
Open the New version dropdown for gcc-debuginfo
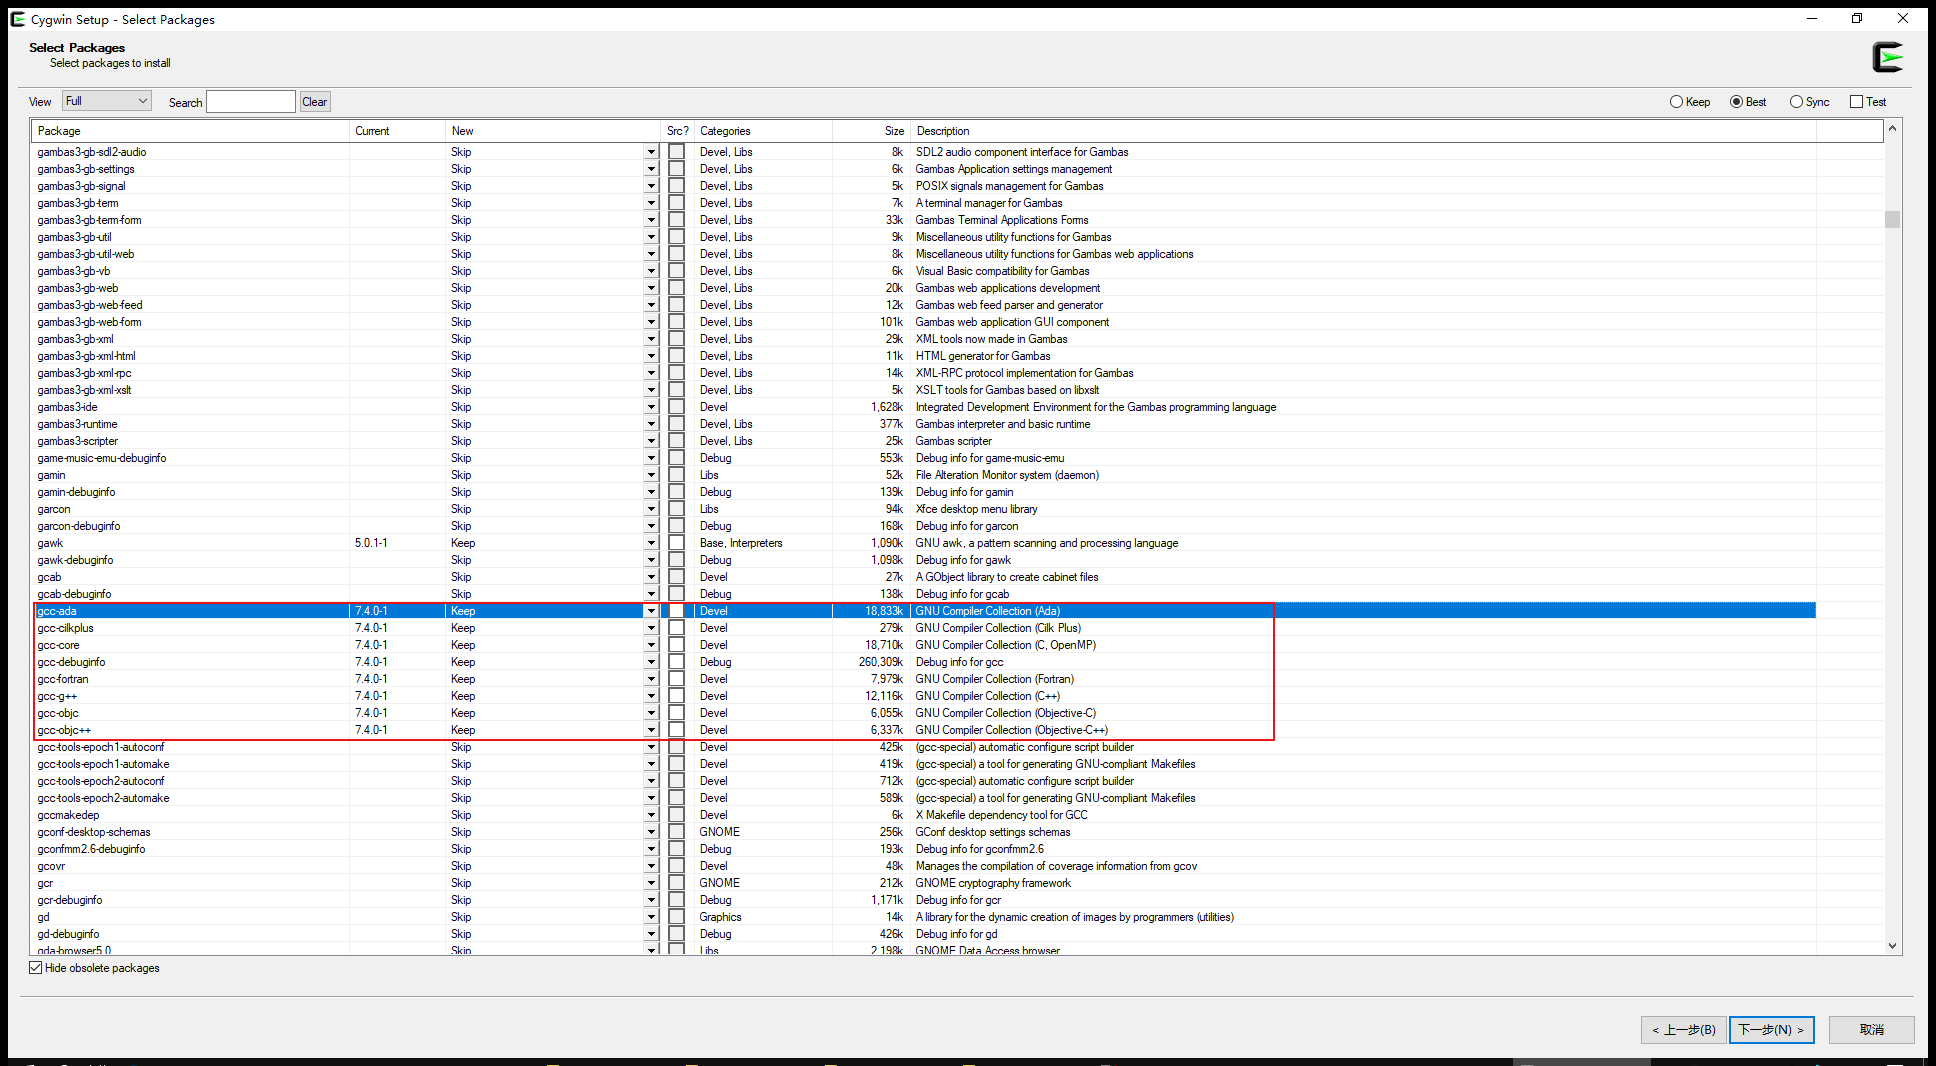(x=651, y=662)
